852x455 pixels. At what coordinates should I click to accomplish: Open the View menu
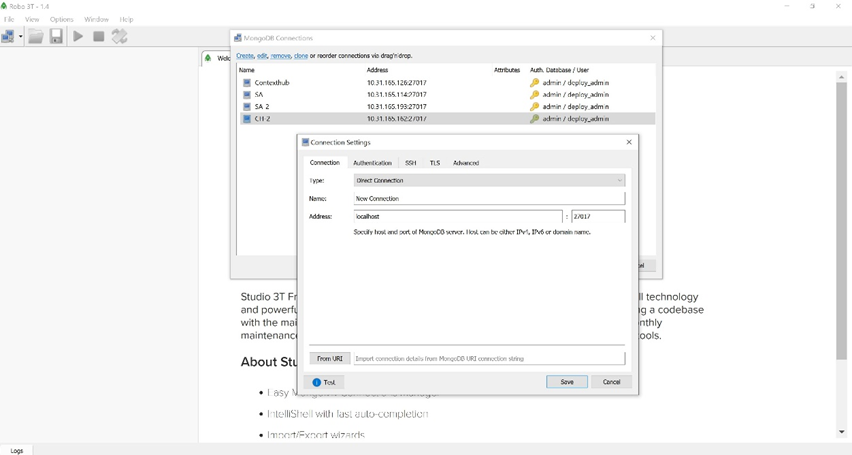[x=32, y=19]
